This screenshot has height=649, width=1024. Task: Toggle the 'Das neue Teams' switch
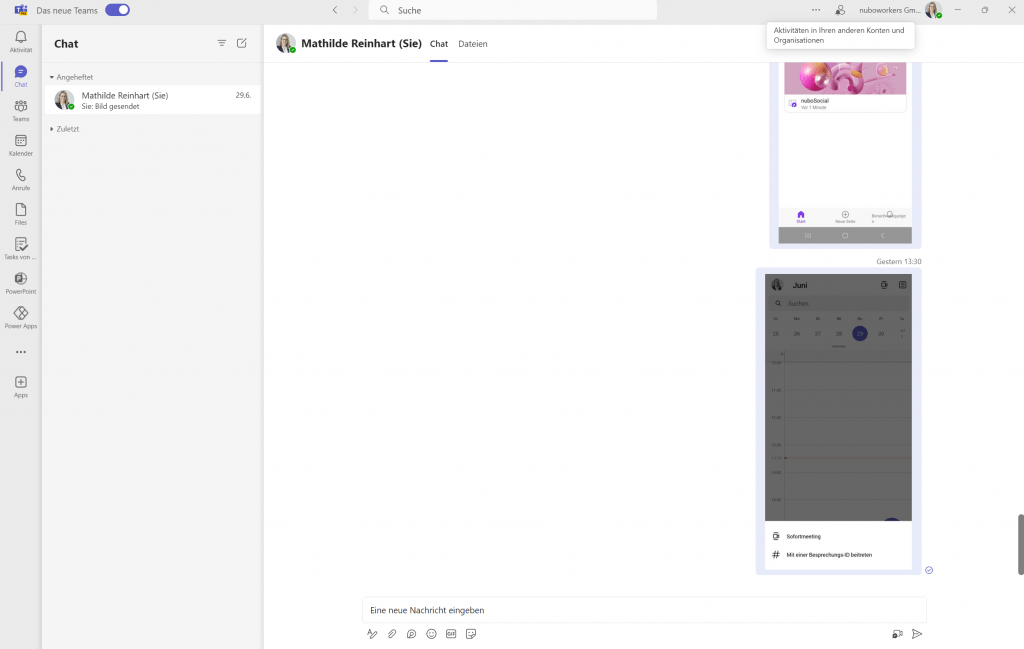point(117,10)
